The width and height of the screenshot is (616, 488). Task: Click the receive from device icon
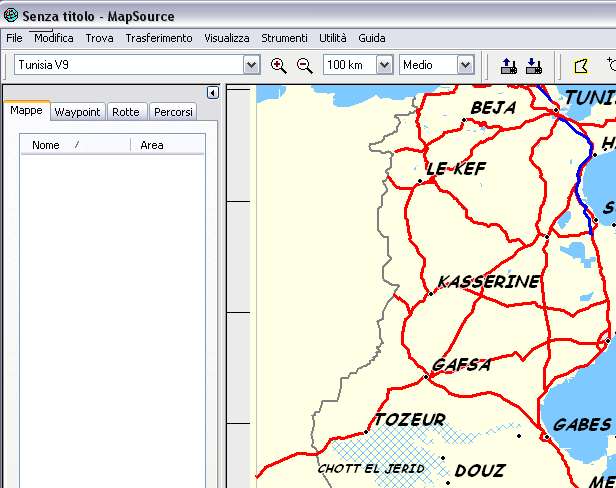tap(534, 66)
